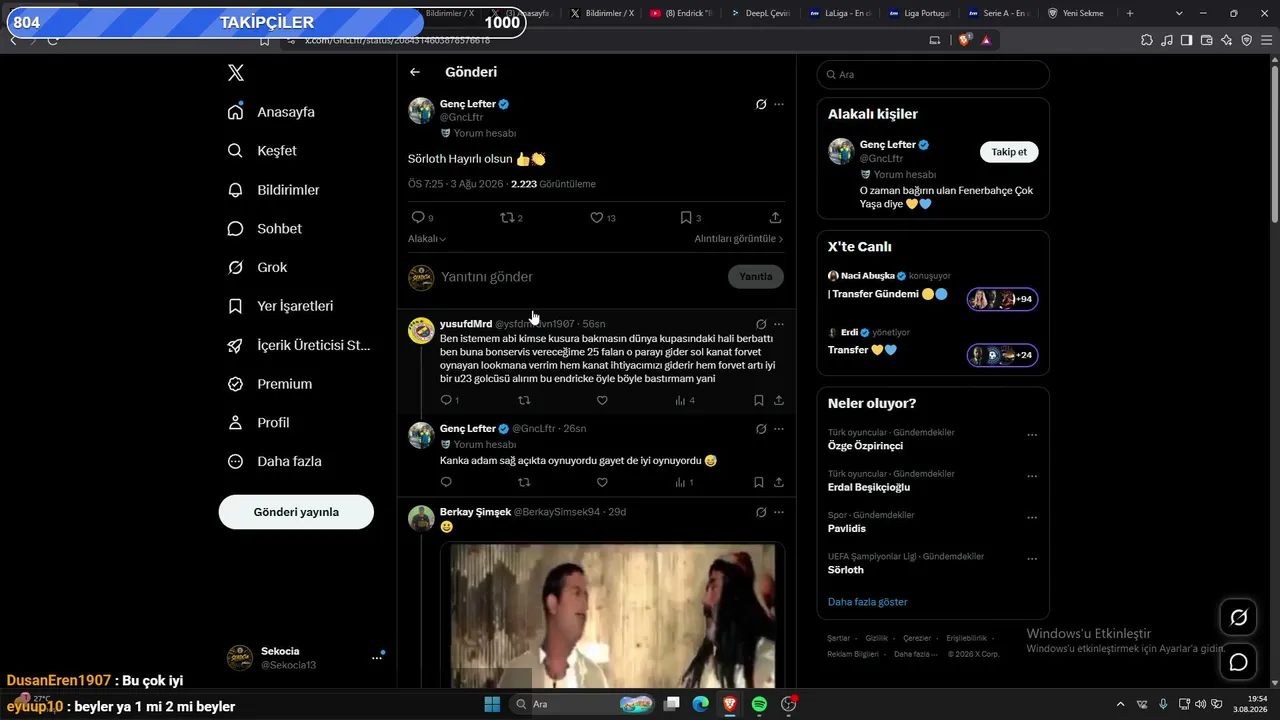
Task: Expand trends with Daha fazla göster
Action: [x=868, y=602]
